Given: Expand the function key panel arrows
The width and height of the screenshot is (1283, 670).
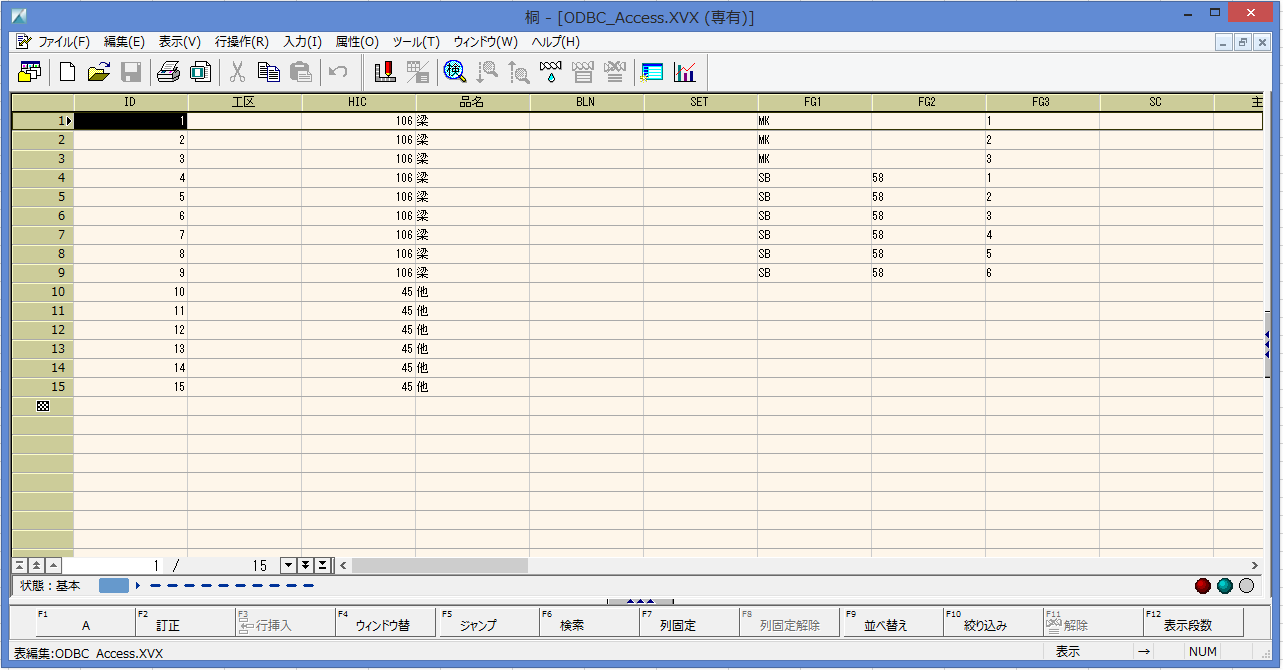Looking at the screenshot, I should pyautogui.click(x=640, y=602).
